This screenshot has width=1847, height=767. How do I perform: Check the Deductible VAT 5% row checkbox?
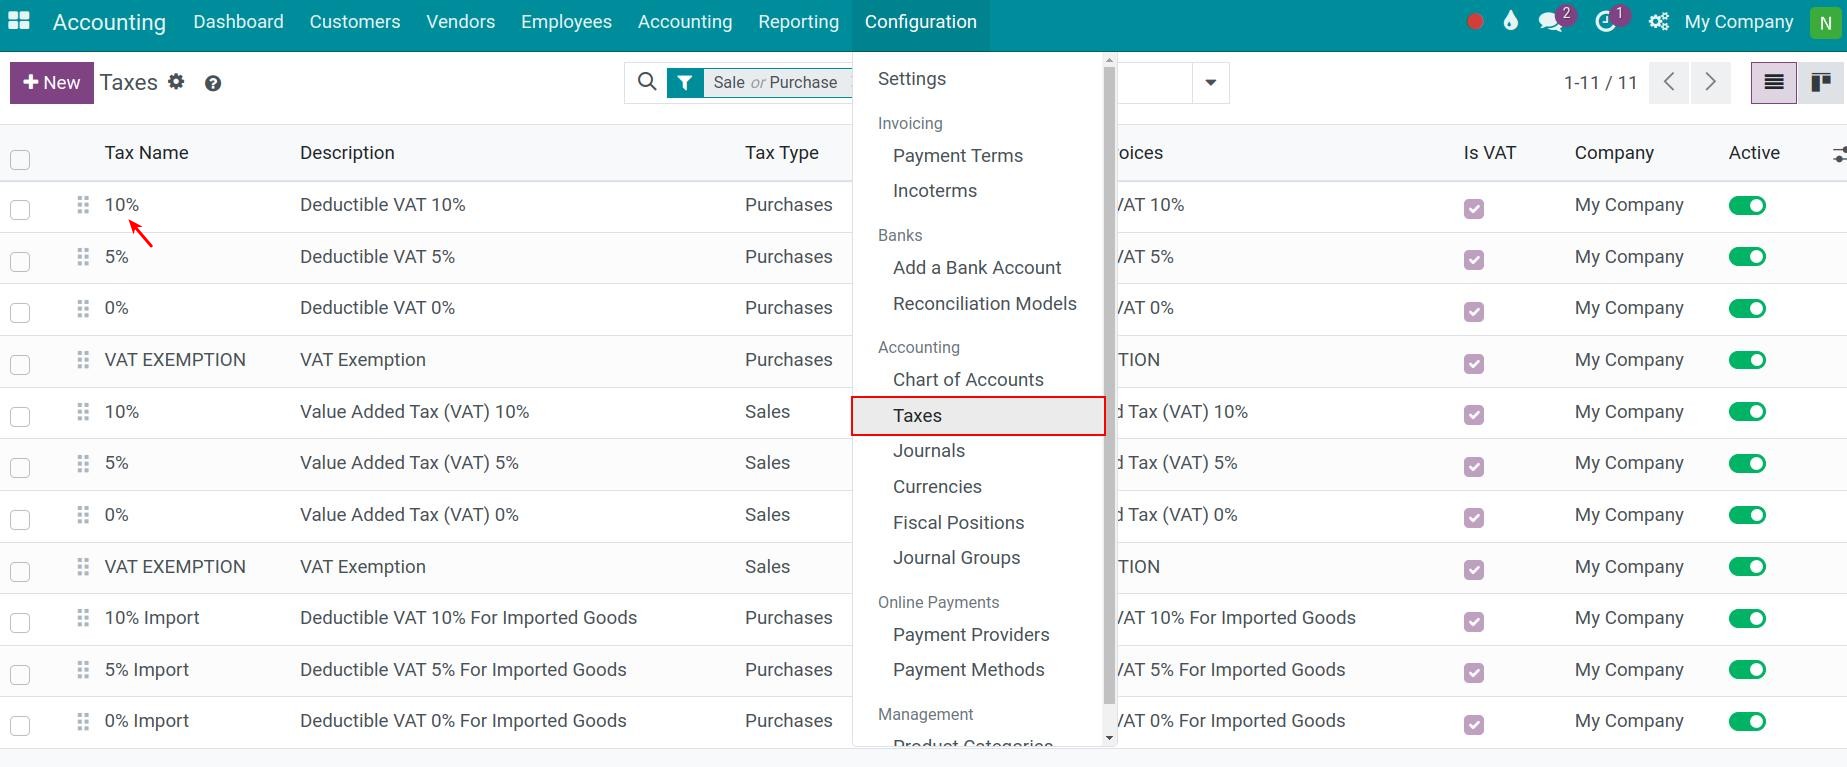[20, 261]
